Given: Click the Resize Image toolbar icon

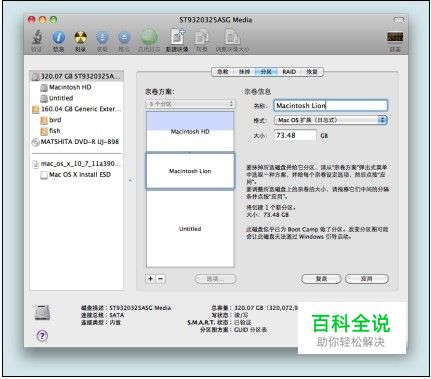Looking at the screenshot, I should point(232,37).
